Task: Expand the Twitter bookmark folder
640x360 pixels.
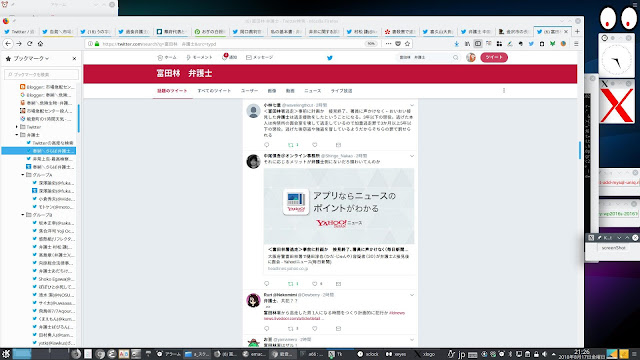Action: [x=17, y=127]
